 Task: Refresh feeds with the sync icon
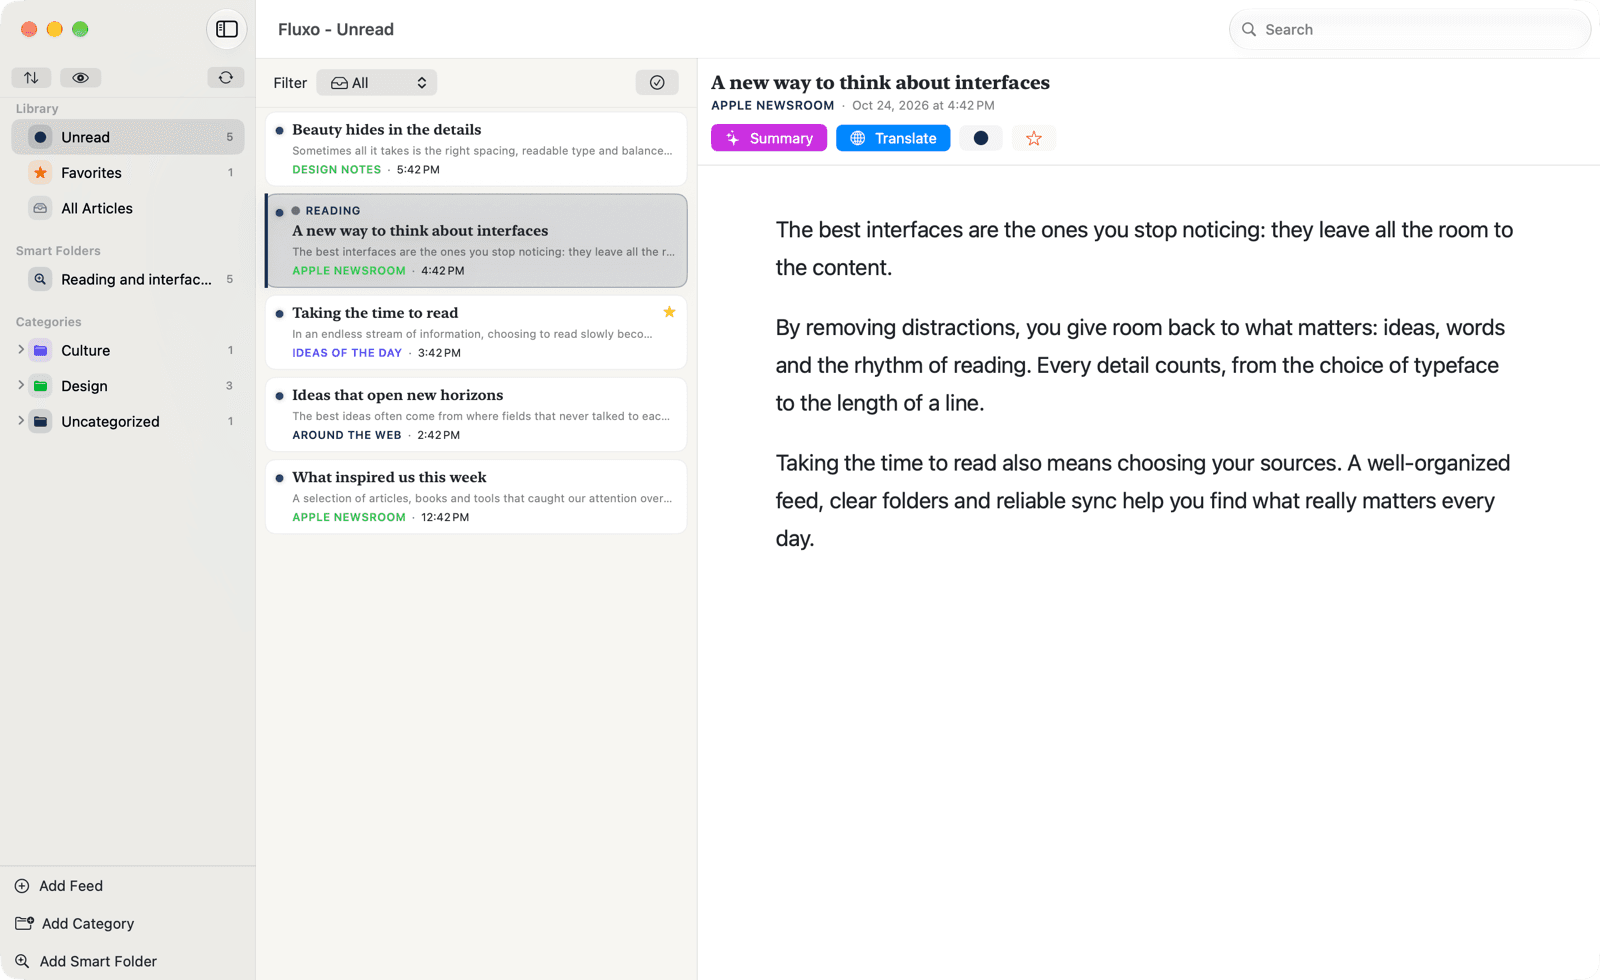click(x=226, y=77)
